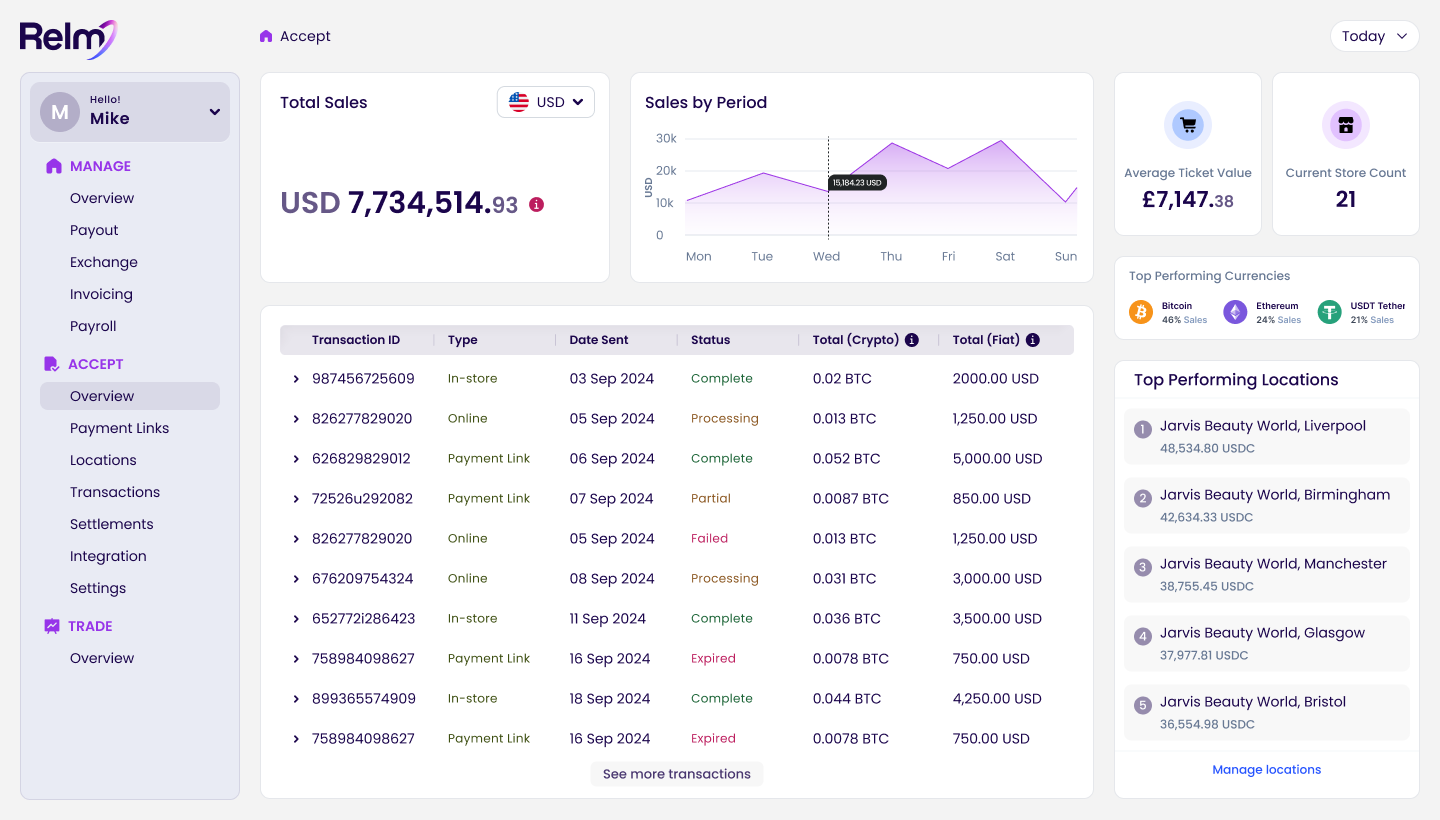Click the Date Sent column header
Viewport: 1440px width, 820px height.
pos(599,340)
